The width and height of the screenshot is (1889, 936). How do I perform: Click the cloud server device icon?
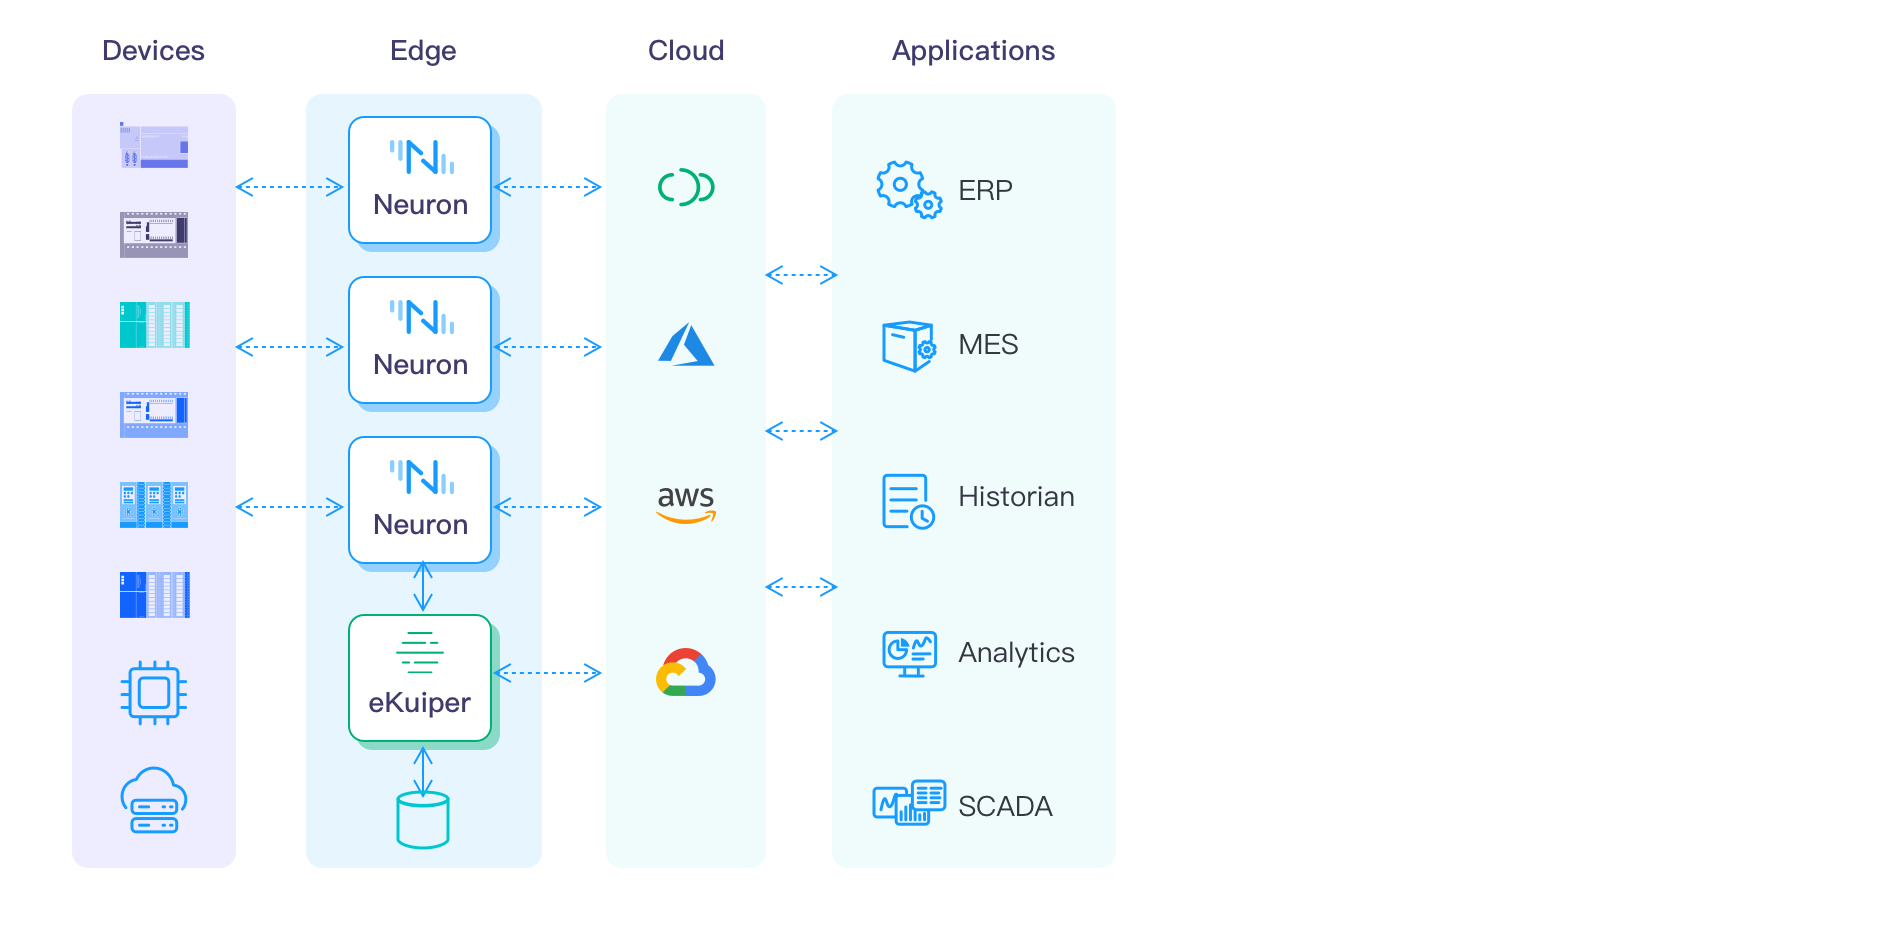point(154,800)
